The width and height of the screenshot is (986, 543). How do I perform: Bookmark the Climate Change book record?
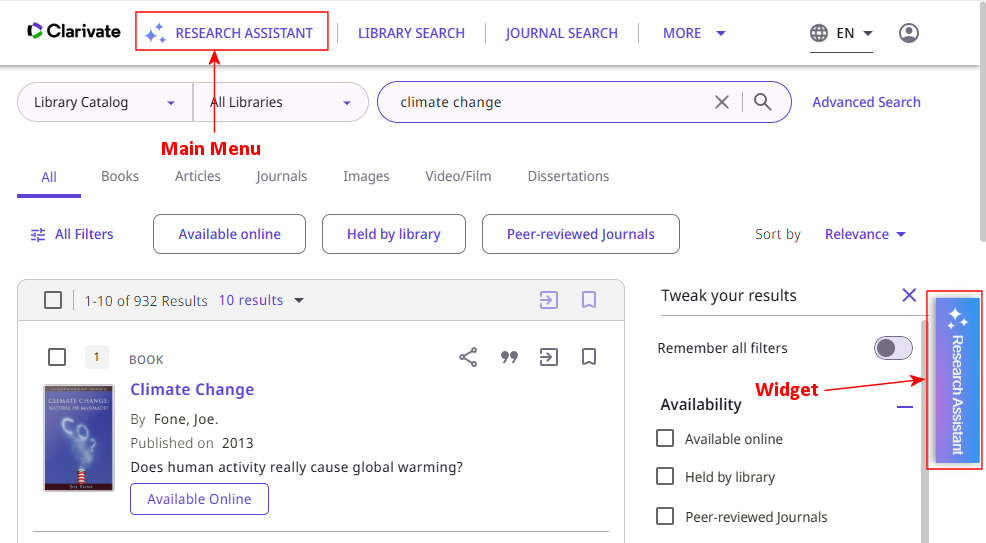point(589,357)
